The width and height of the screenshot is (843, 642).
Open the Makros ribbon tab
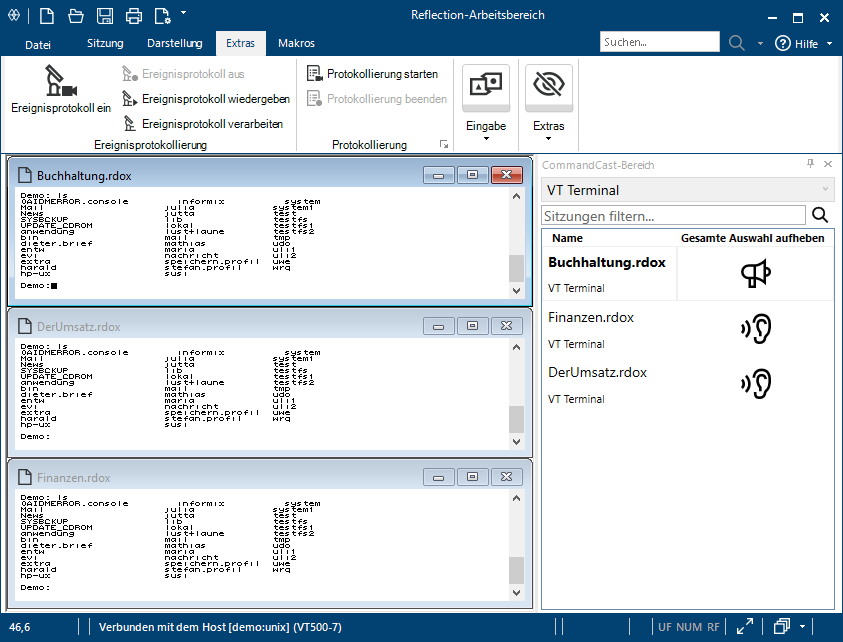pyautogui.click(x=296, y=43)
